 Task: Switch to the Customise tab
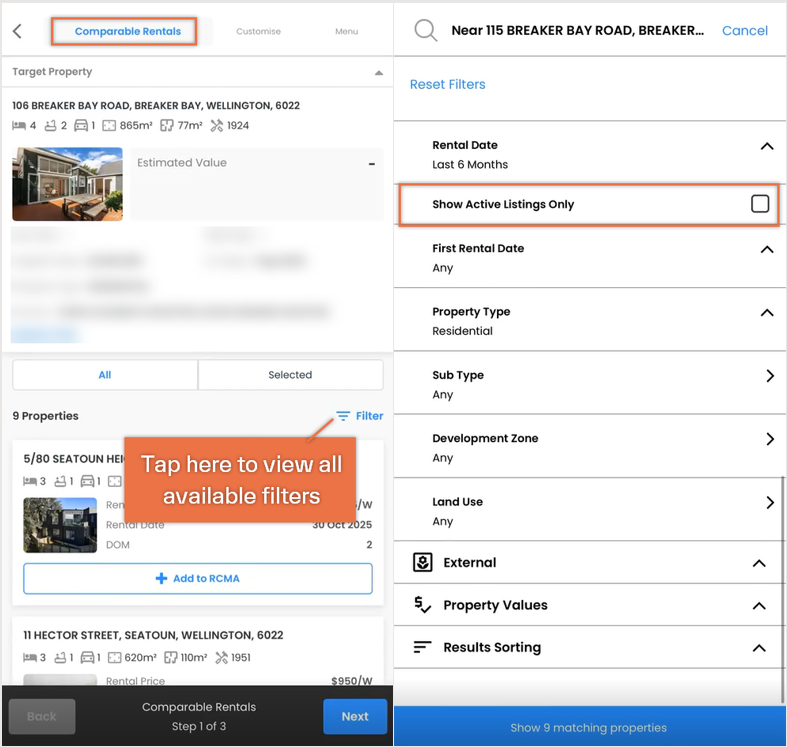tap(258, 31)
